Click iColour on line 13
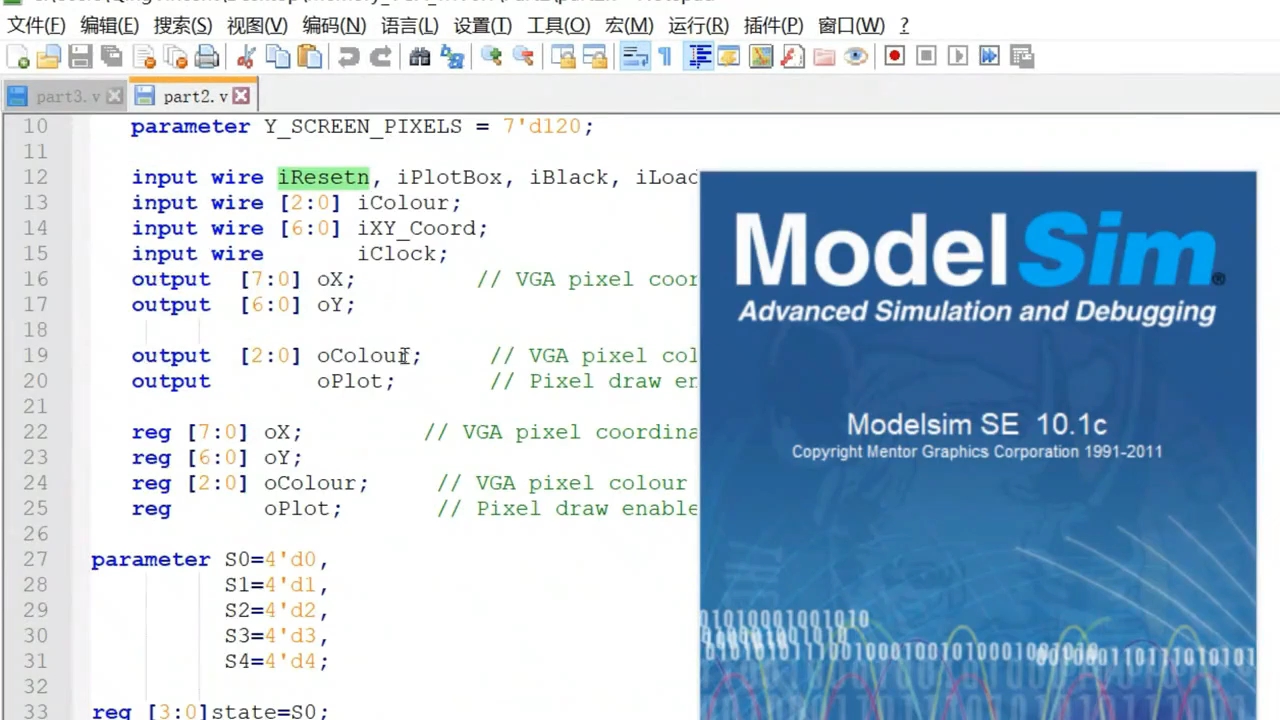Viewport: 1280px width, 720px height. (x=403, y=202)
